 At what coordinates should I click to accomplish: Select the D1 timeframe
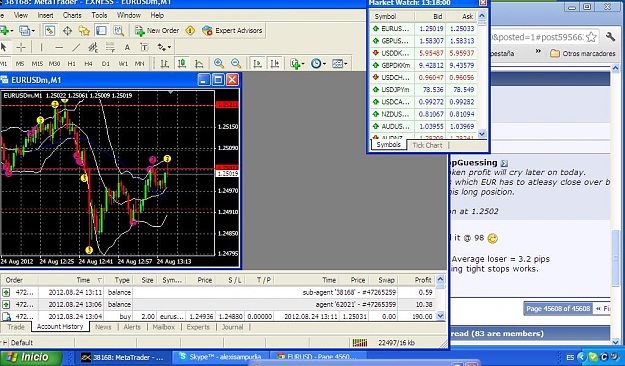(x=106, y=64)
